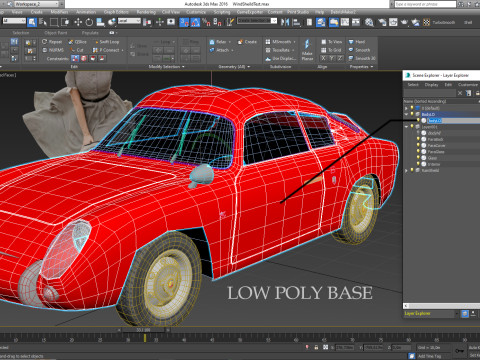480x360 pixels.
Task: Open the Help menu
Action: (x=320, y=12)
